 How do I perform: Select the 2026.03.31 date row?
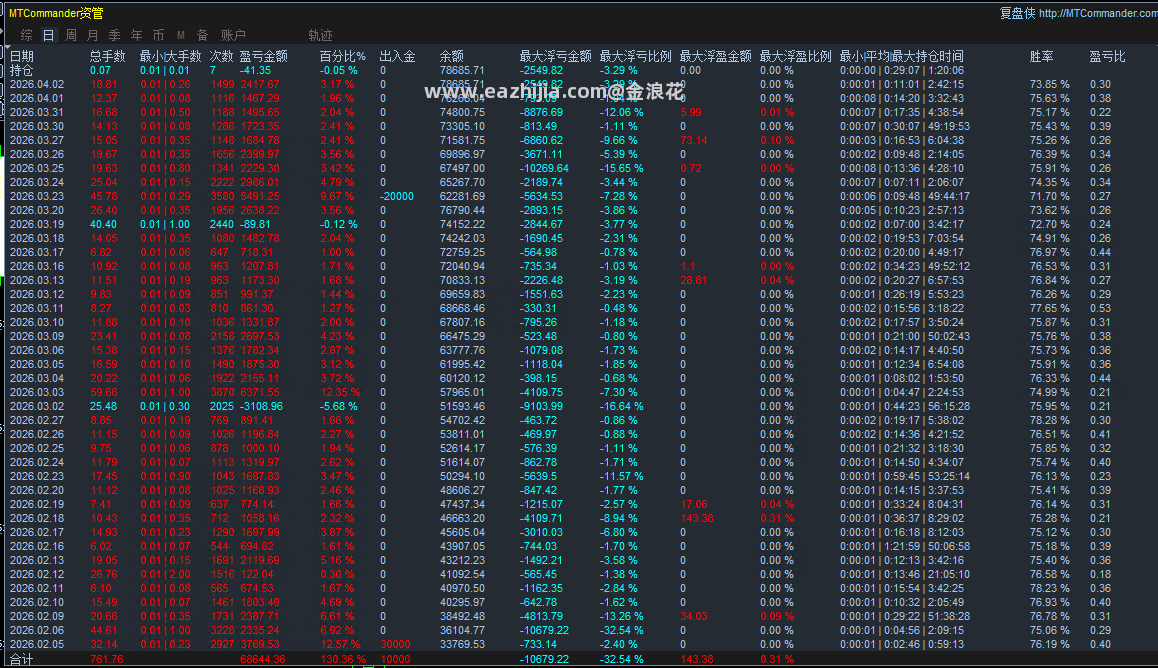[579, 112]
